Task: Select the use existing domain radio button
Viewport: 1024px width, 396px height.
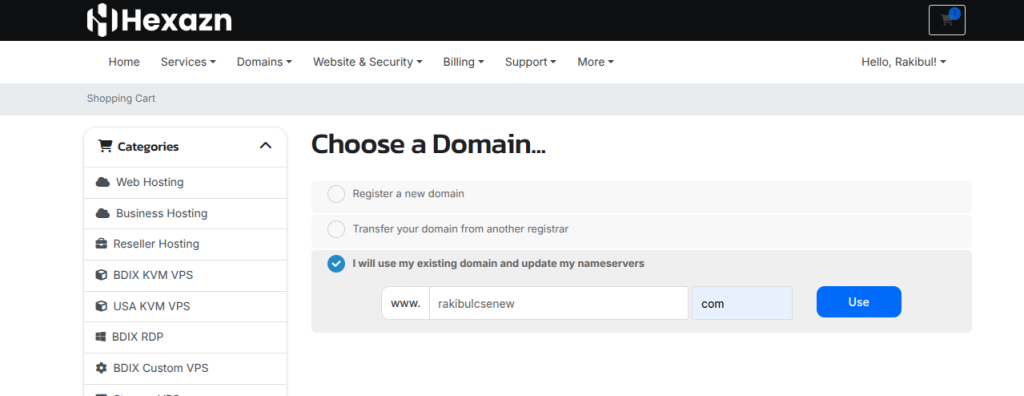Action: pos(336,264)
